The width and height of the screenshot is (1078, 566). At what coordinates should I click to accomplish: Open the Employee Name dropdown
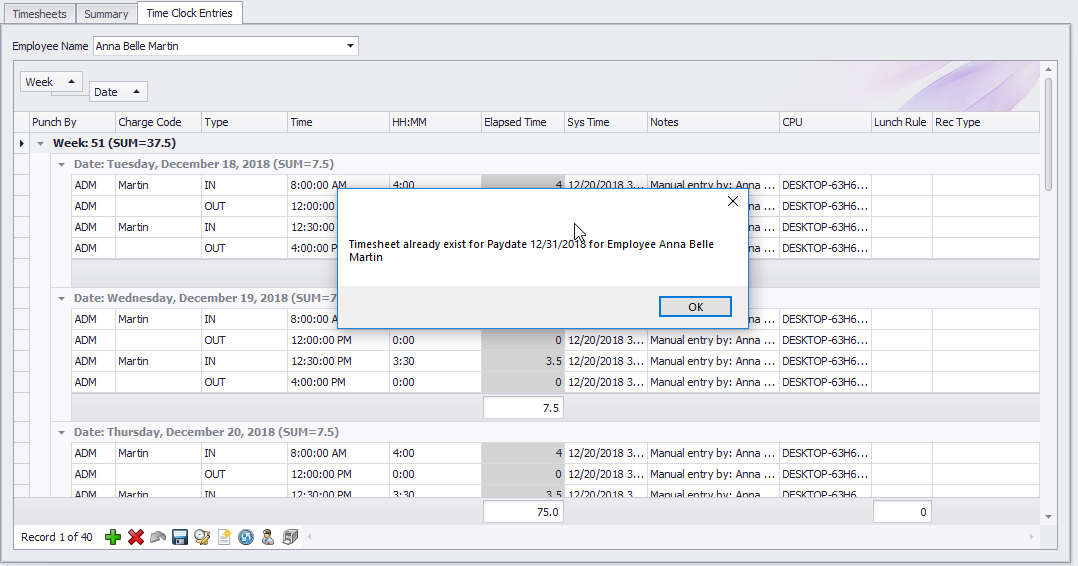coord(350,46)
